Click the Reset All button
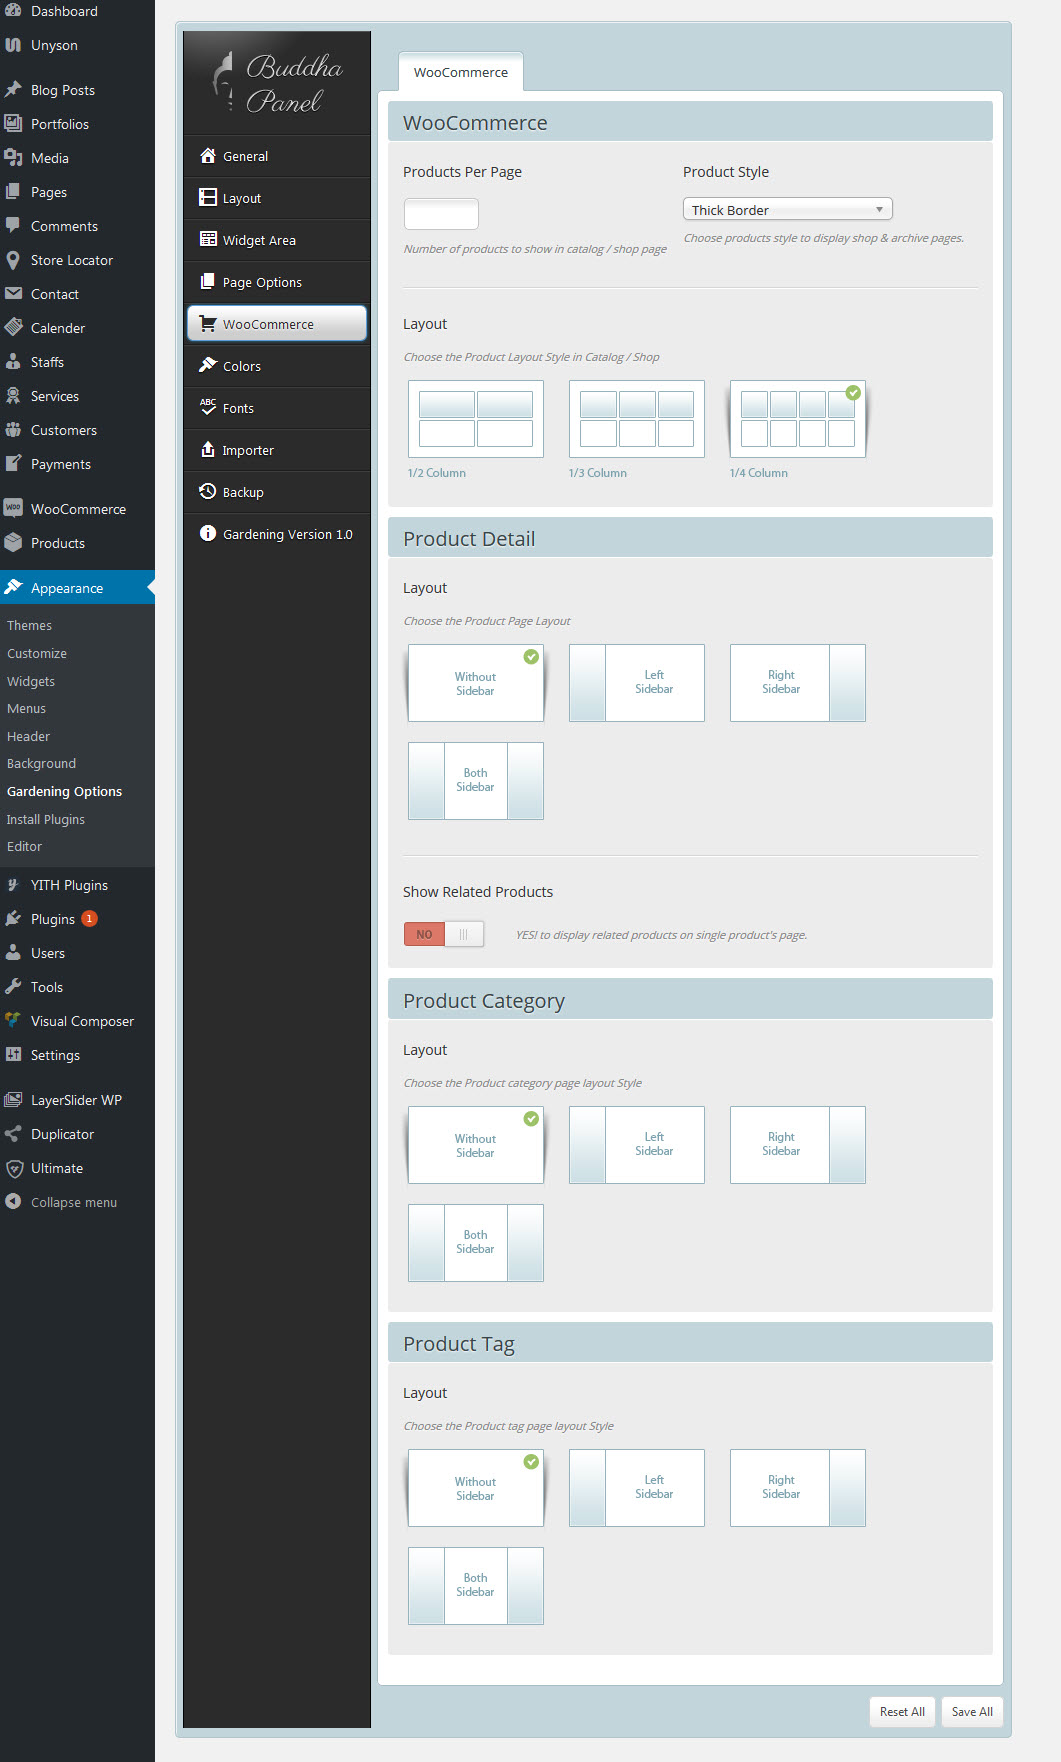 [902, 1712]
